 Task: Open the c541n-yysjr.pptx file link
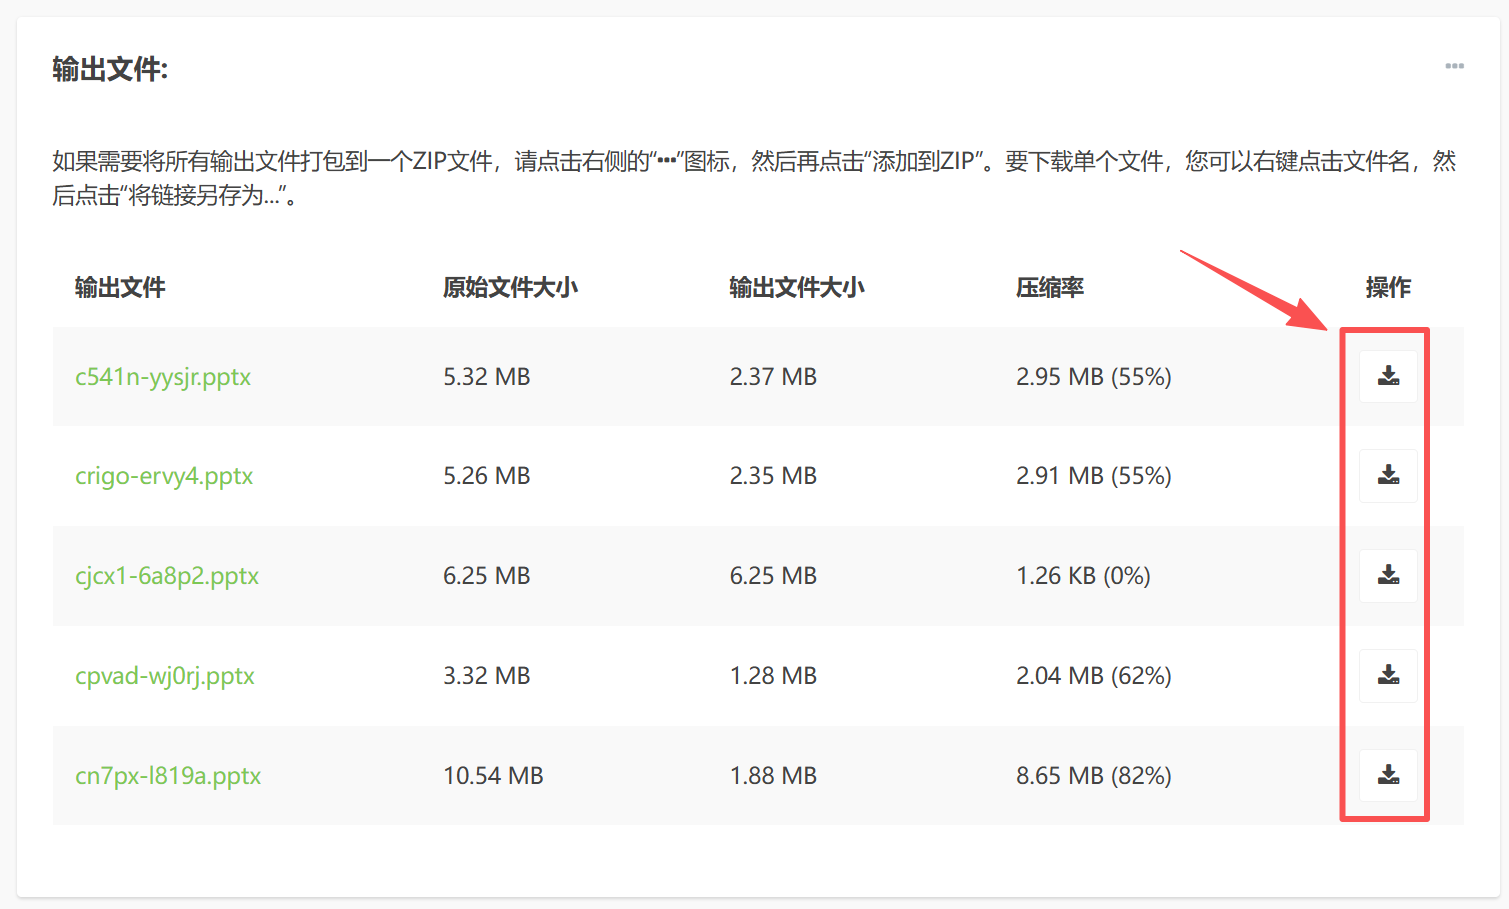(x=163, y=377)
